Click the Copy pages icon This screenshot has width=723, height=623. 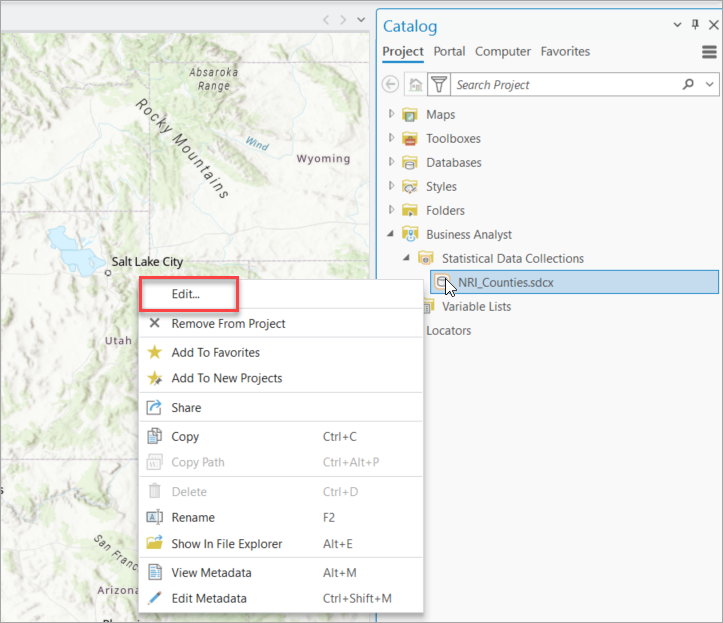(x=154, y=436)
